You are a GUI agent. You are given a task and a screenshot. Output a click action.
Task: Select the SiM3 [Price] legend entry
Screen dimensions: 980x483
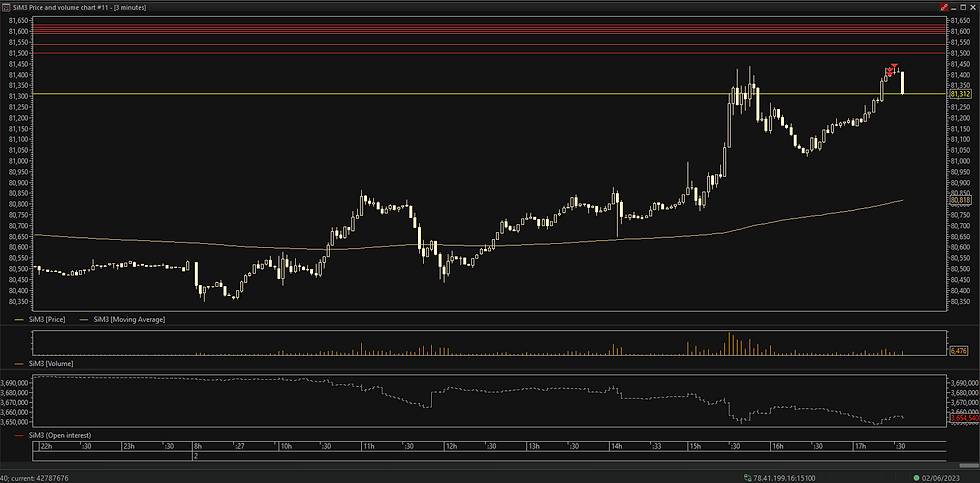pos(39,319)
